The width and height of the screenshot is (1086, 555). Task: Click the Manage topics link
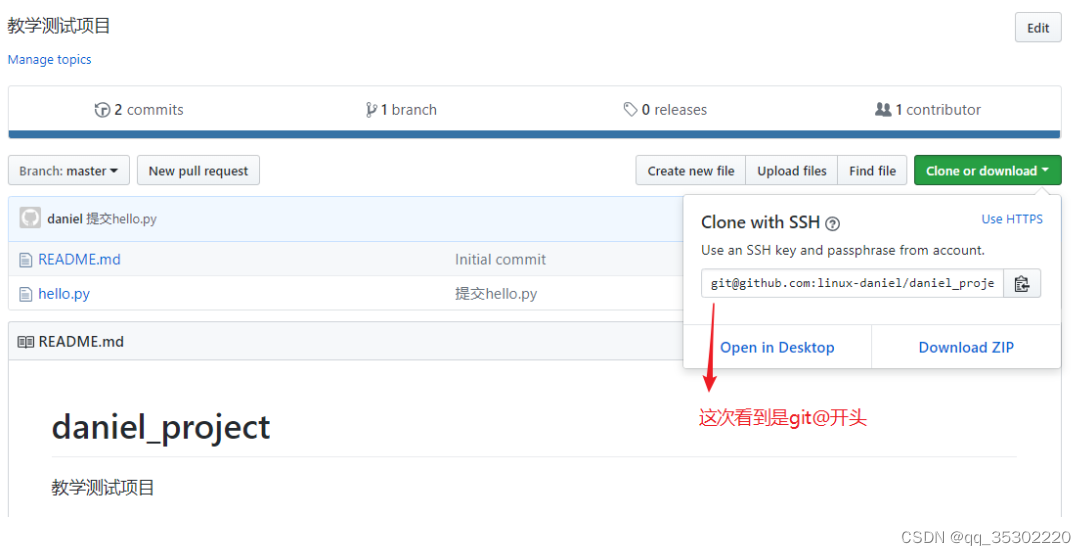tap(49, 60)
